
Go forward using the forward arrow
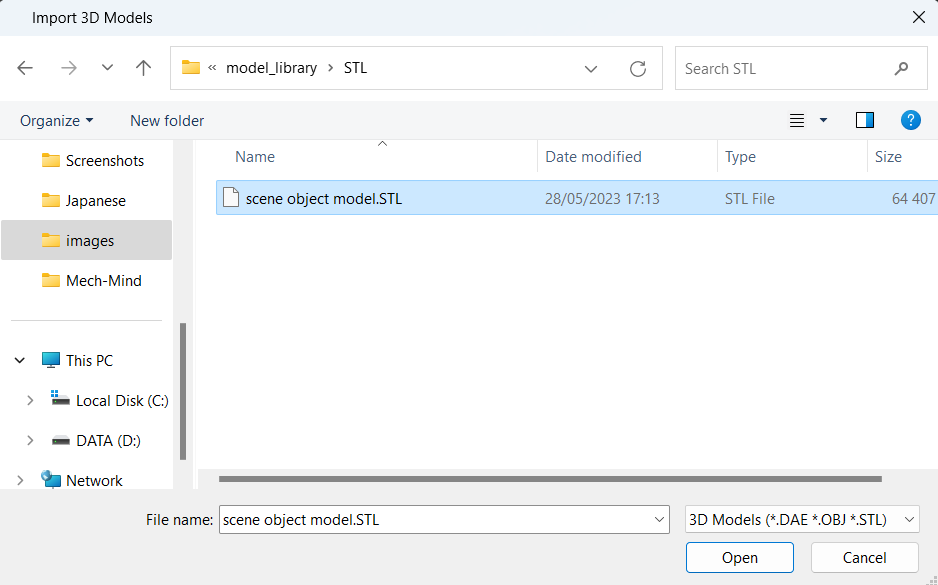[69, 68]
